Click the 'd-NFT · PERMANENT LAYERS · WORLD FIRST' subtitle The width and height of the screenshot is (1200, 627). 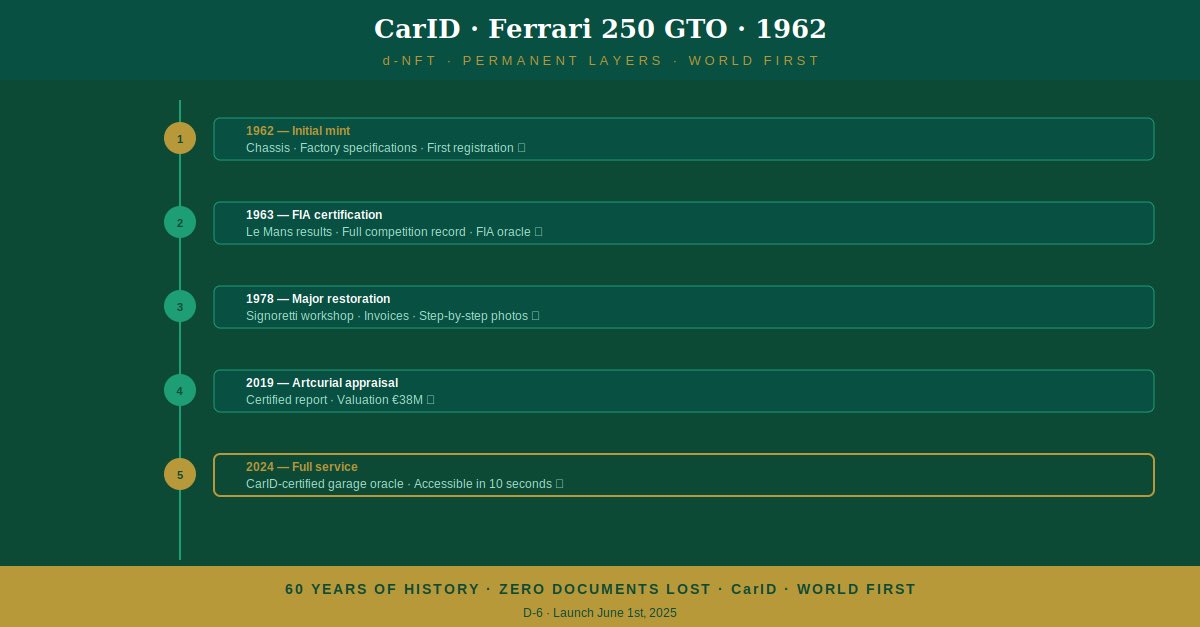click(x=601, y=61)
